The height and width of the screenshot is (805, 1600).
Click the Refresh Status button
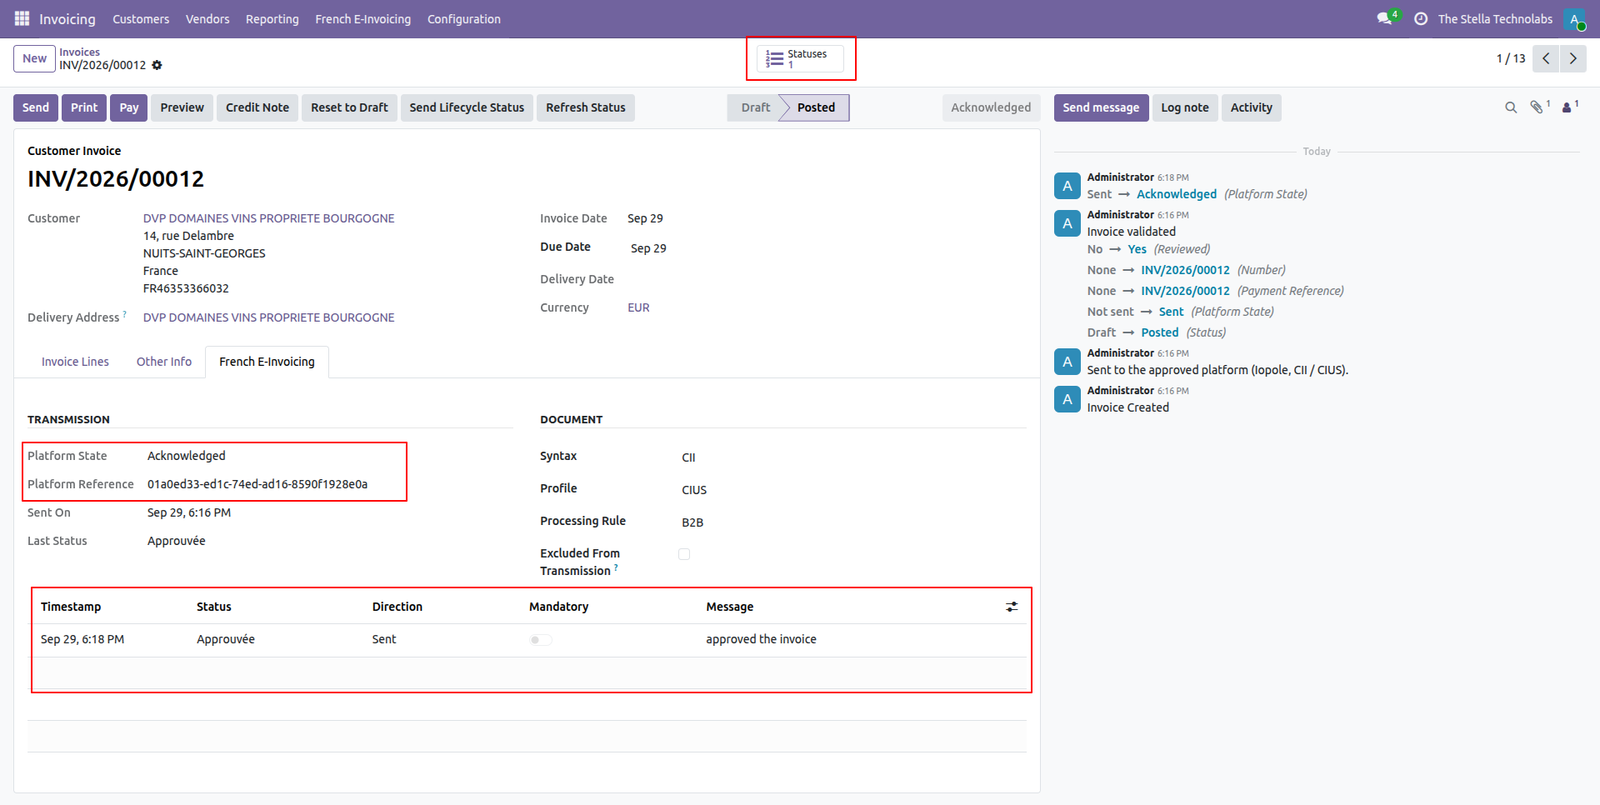586,108
